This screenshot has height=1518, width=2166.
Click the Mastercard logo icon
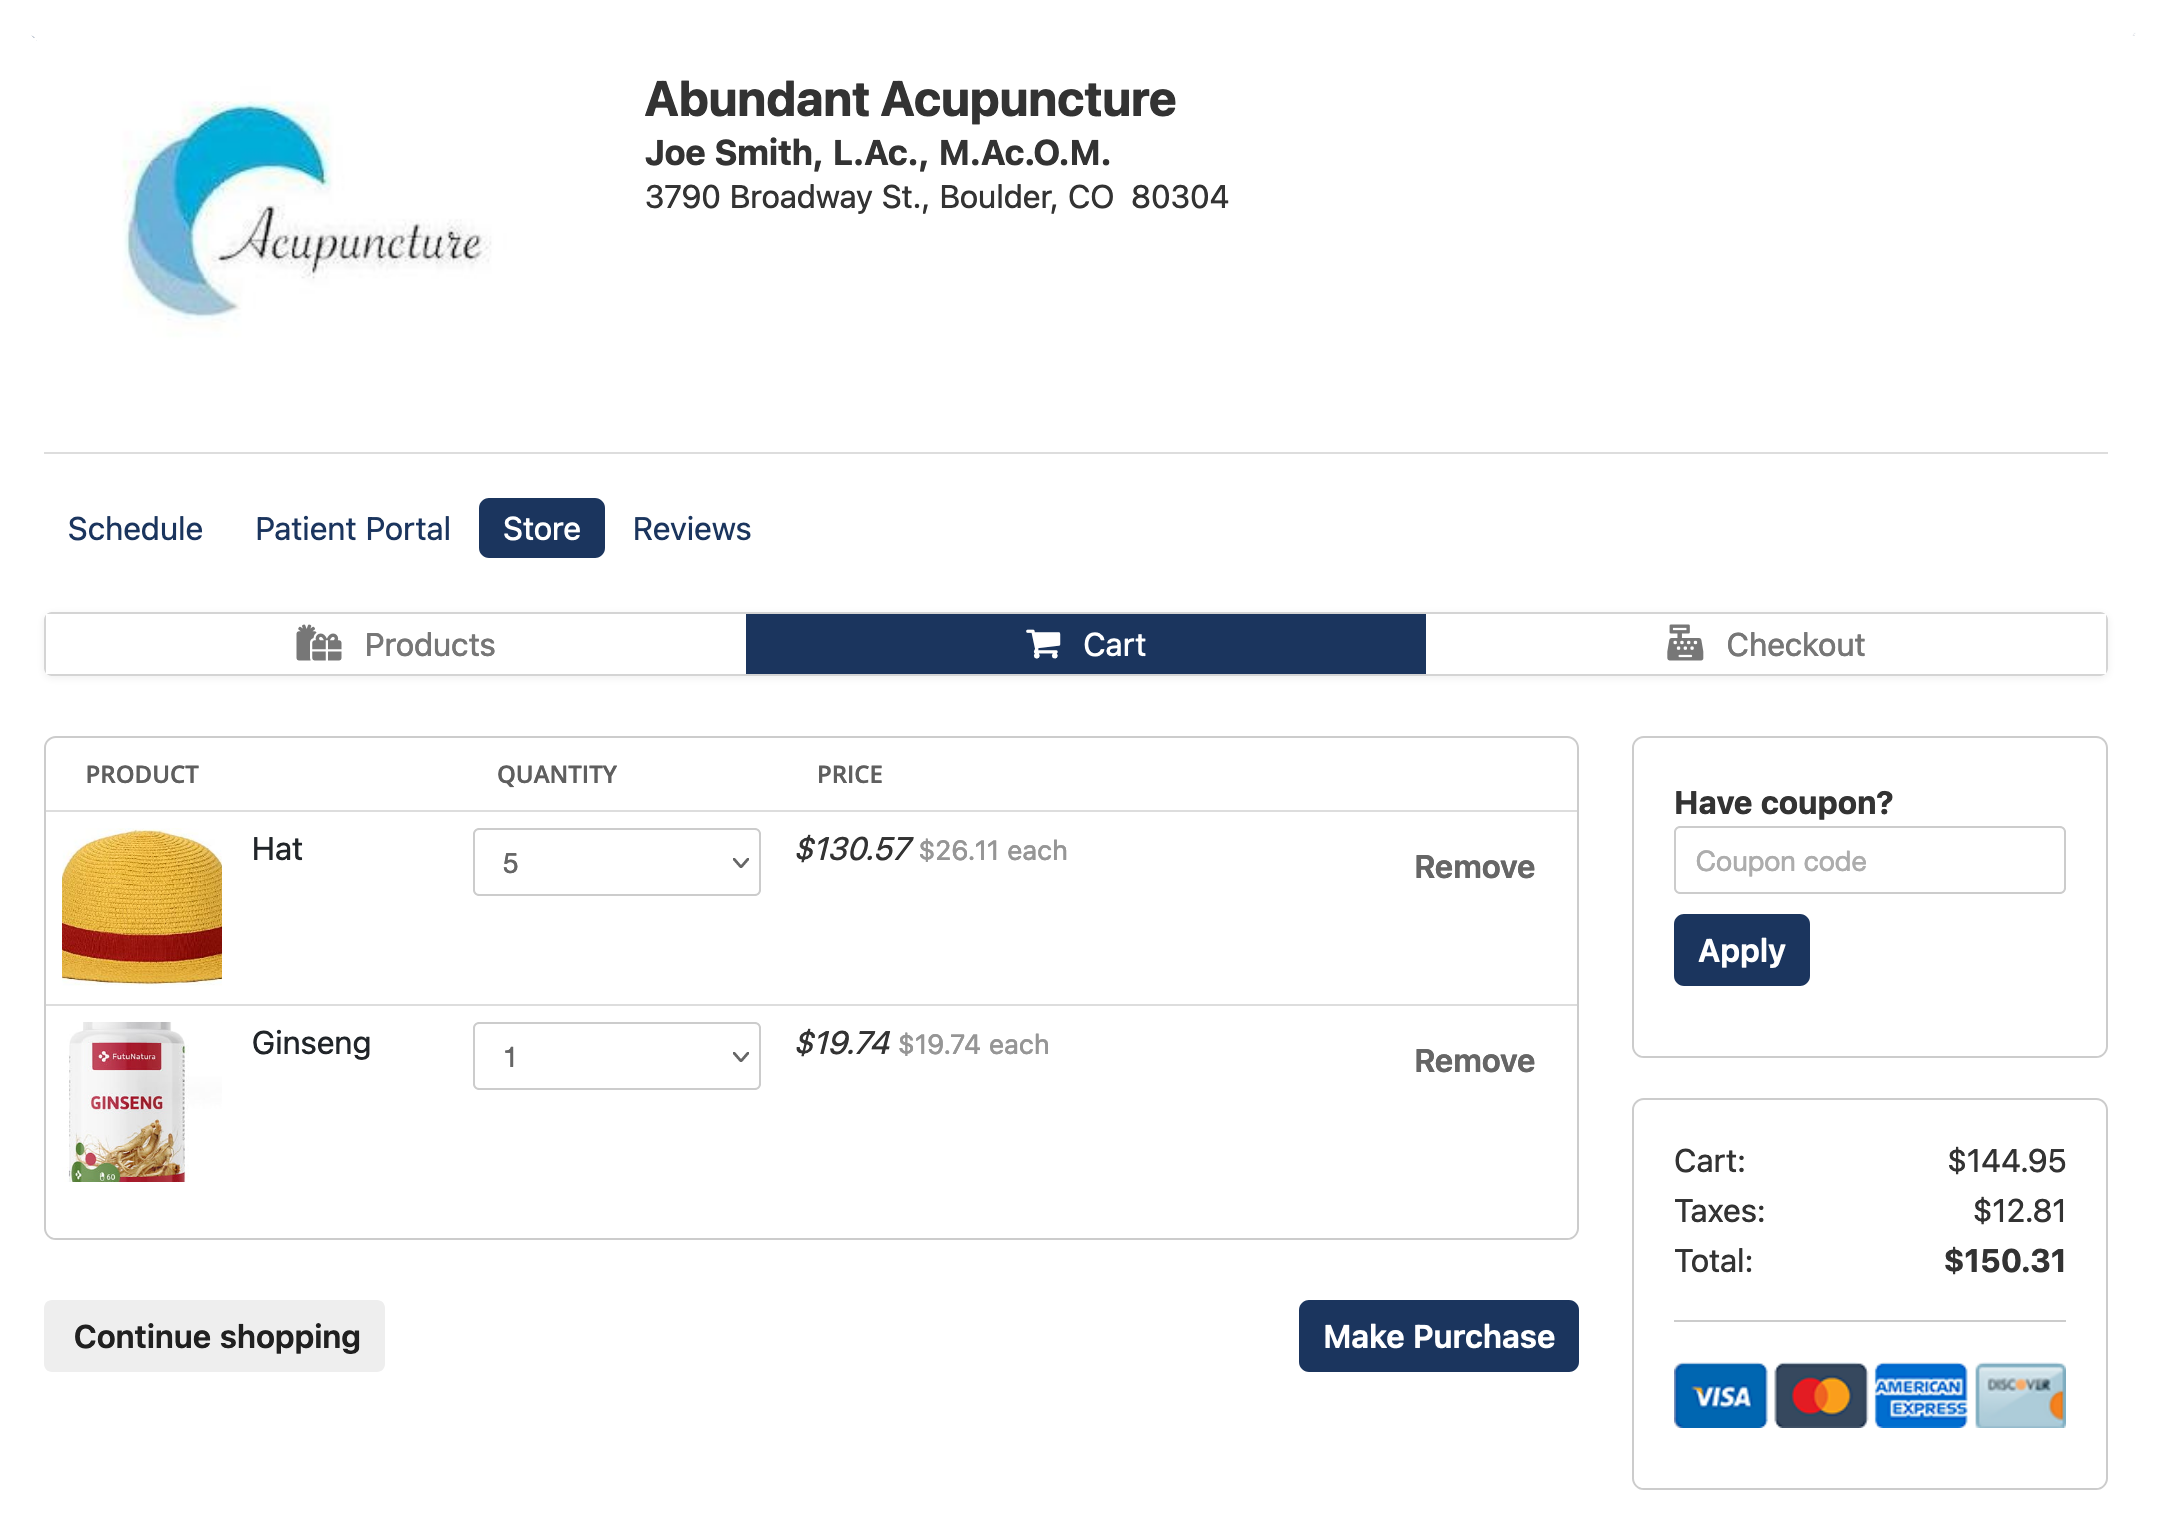point(1820,1395)
